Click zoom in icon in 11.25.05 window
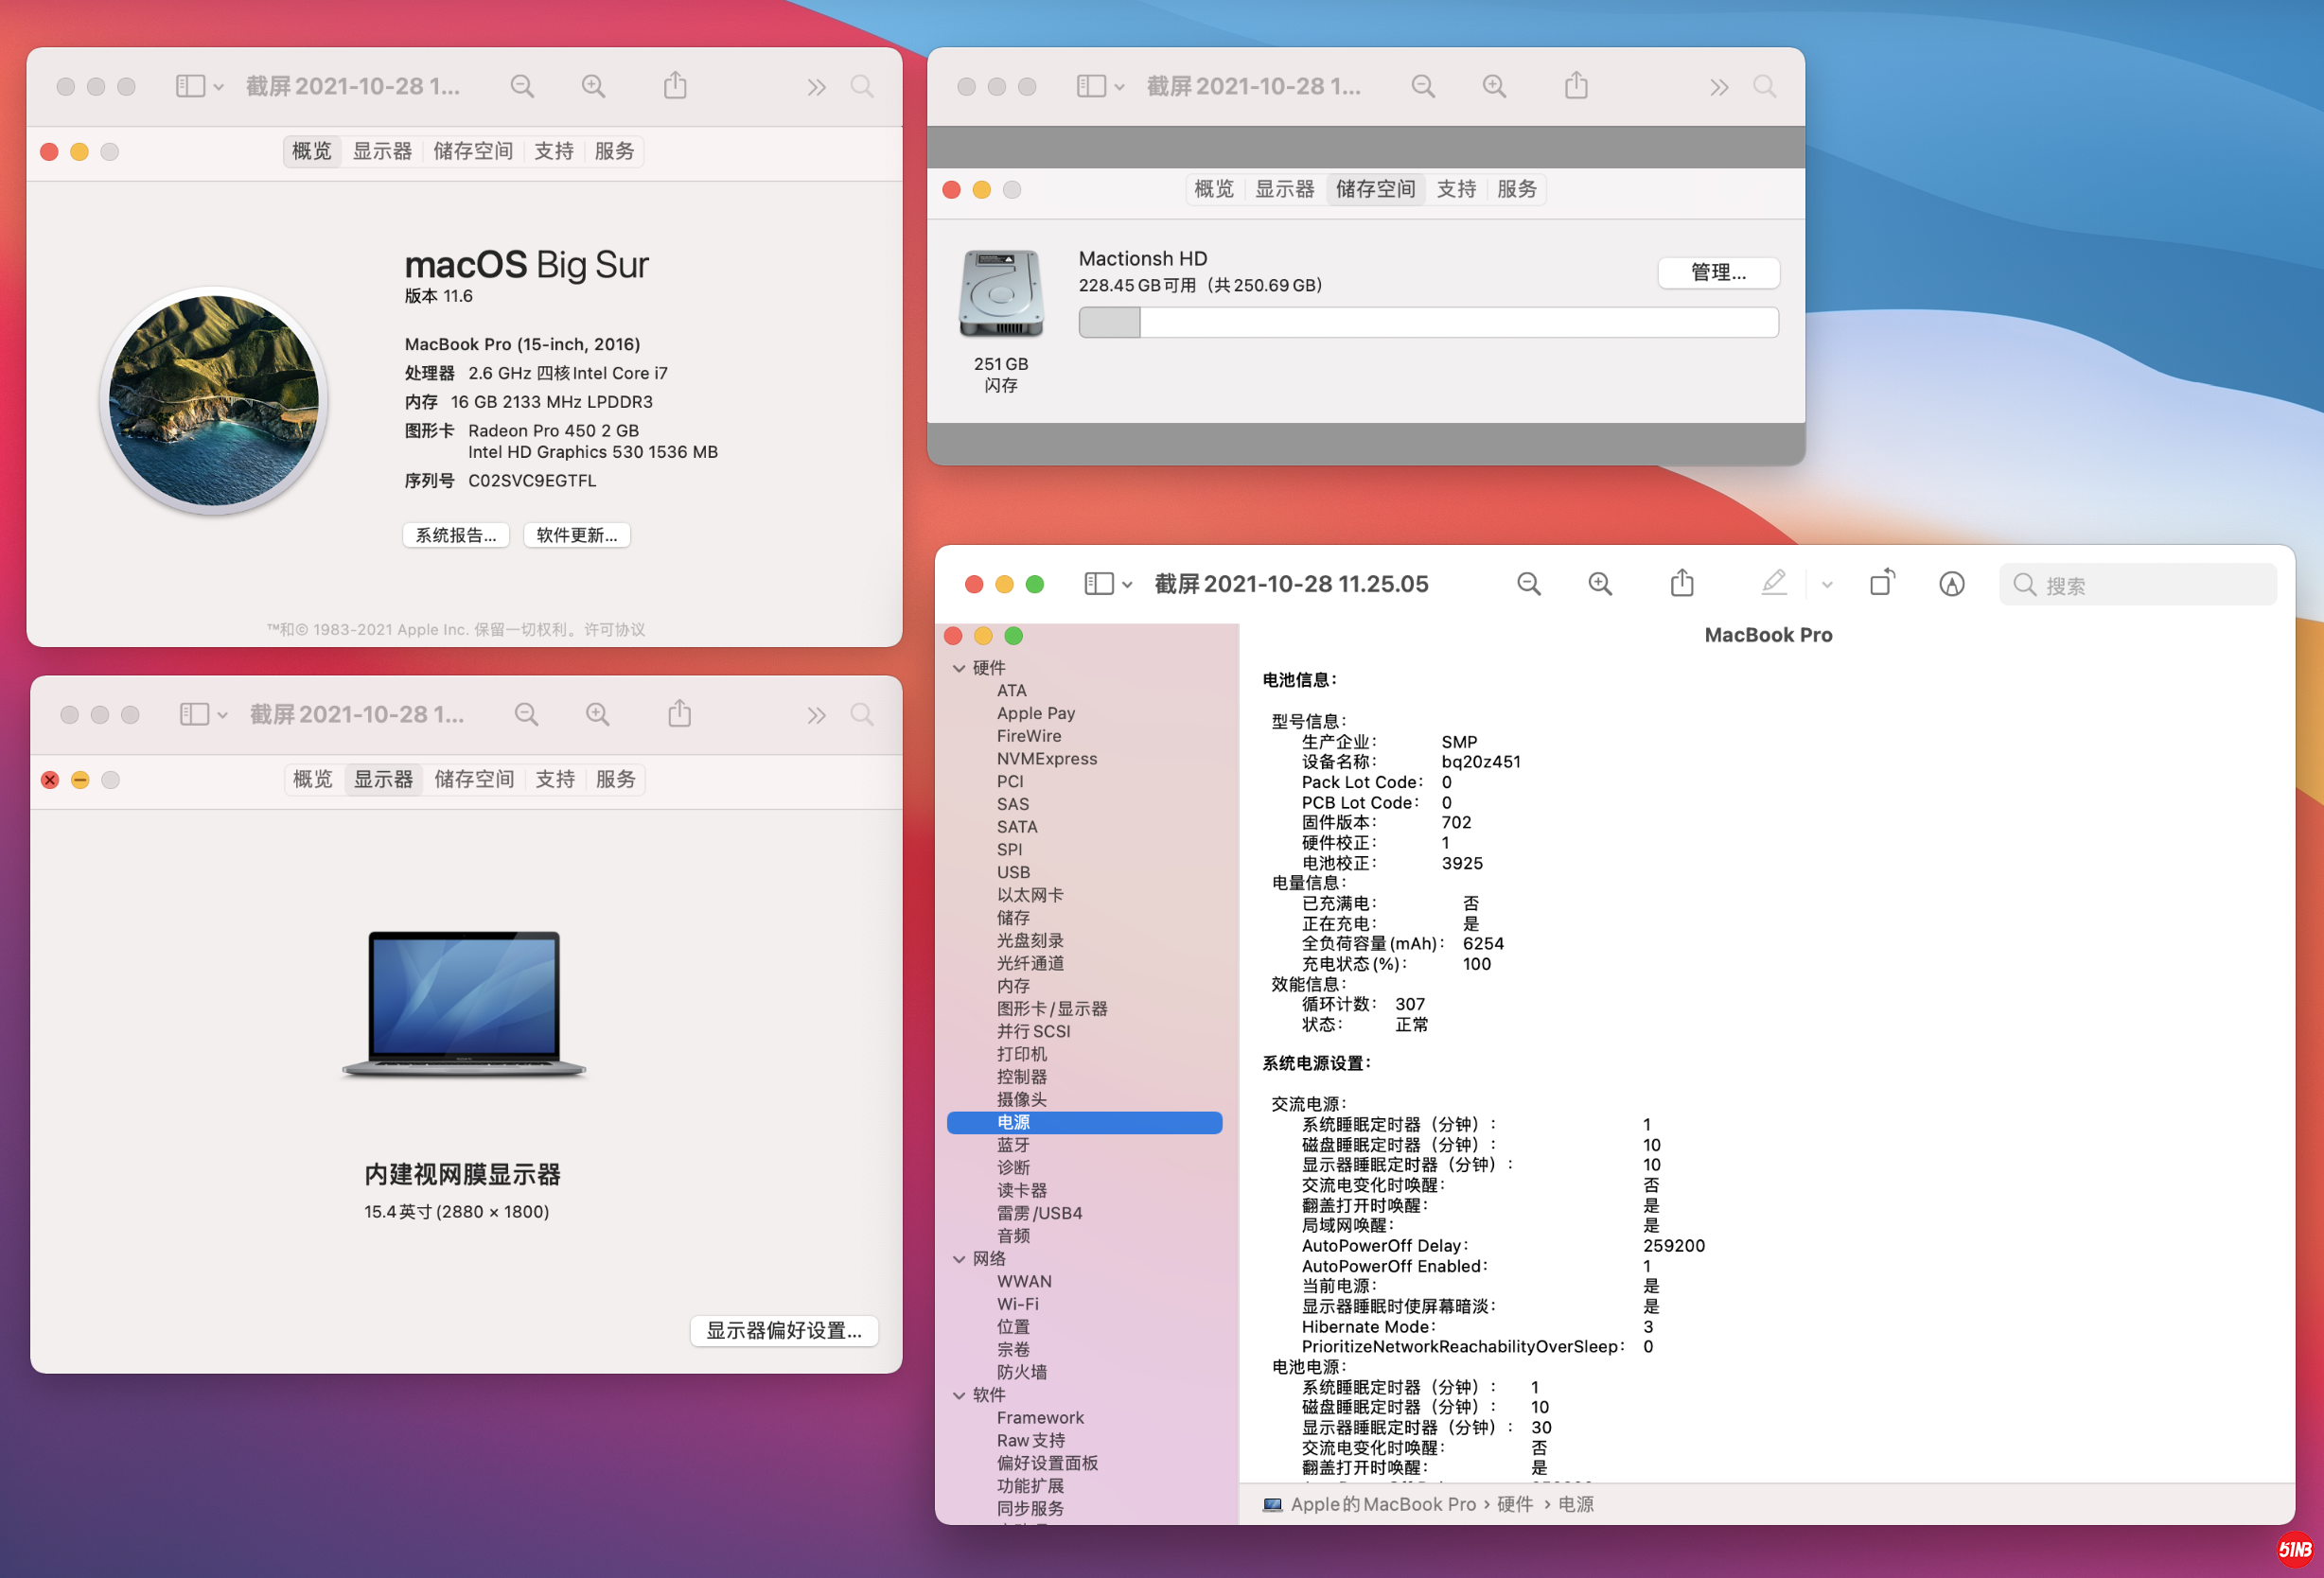This screenshot has height=1578, width=2324. tap(1599, 584)
